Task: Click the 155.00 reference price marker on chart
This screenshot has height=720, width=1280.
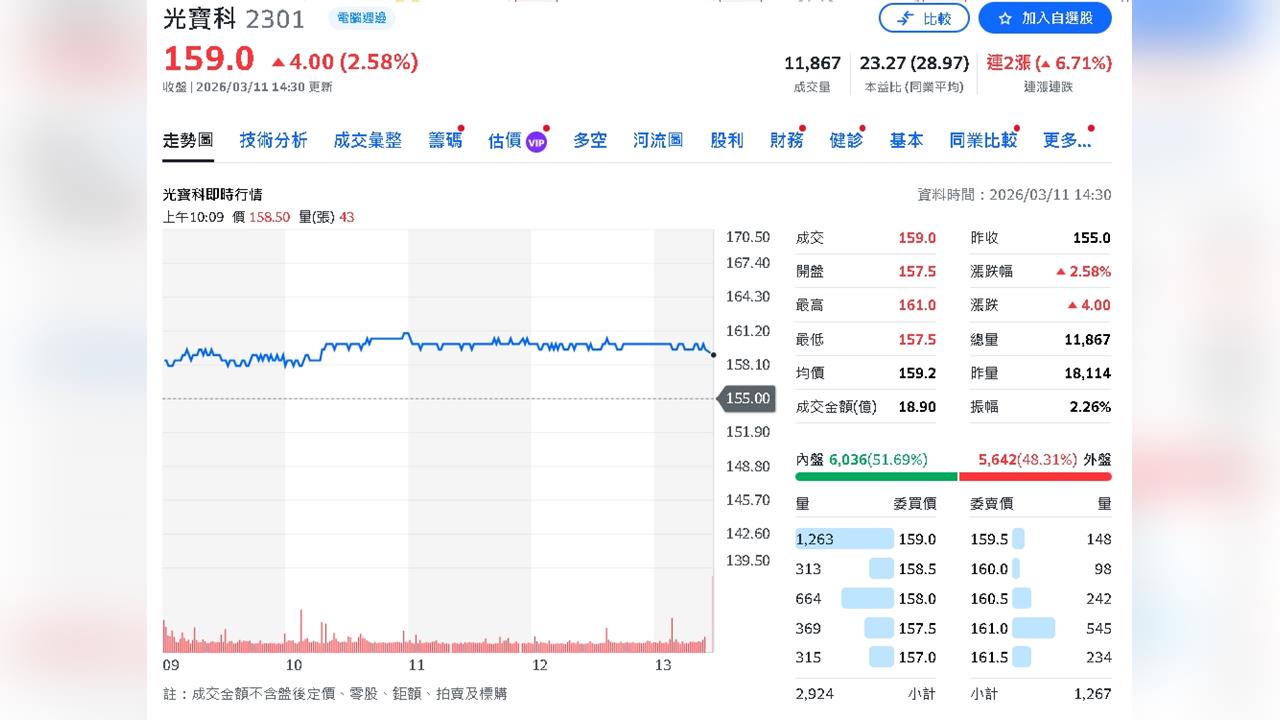Action: click(747, 398)
